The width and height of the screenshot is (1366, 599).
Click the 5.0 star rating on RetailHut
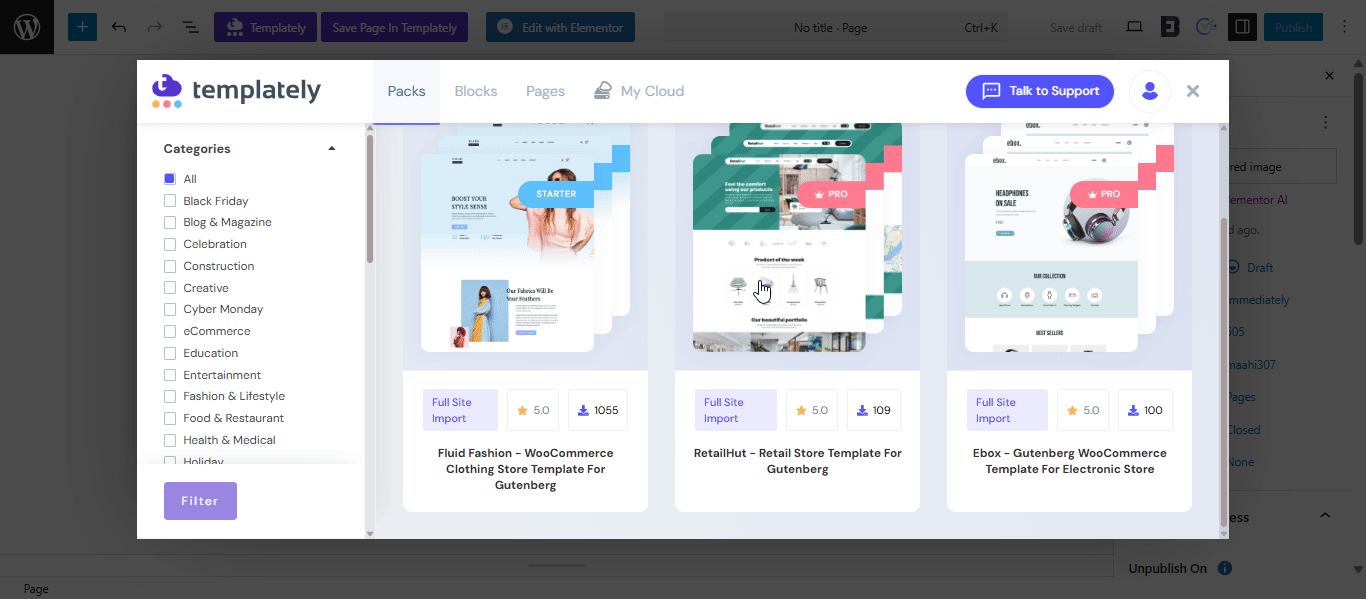click(x=811, y=410)
